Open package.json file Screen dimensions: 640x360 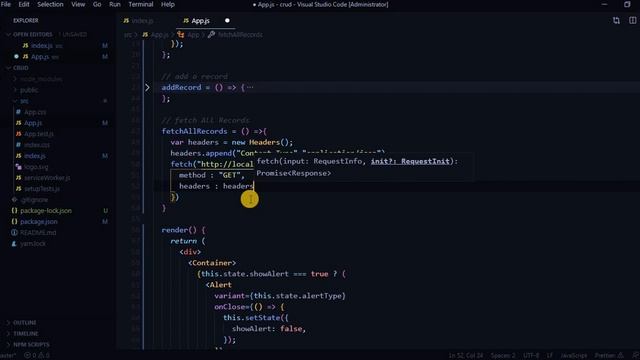39,222
